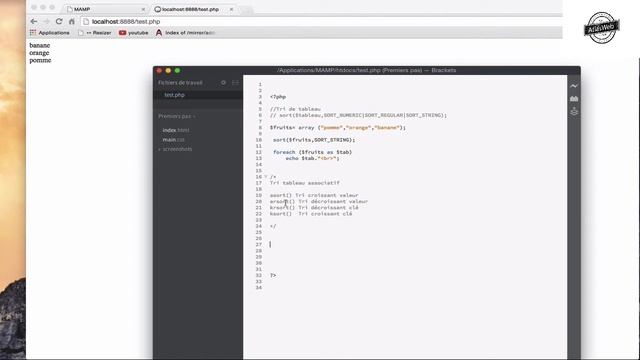640x360 pixels.
Task: Click line number 27 in the gutter
Action: [258, 244]
